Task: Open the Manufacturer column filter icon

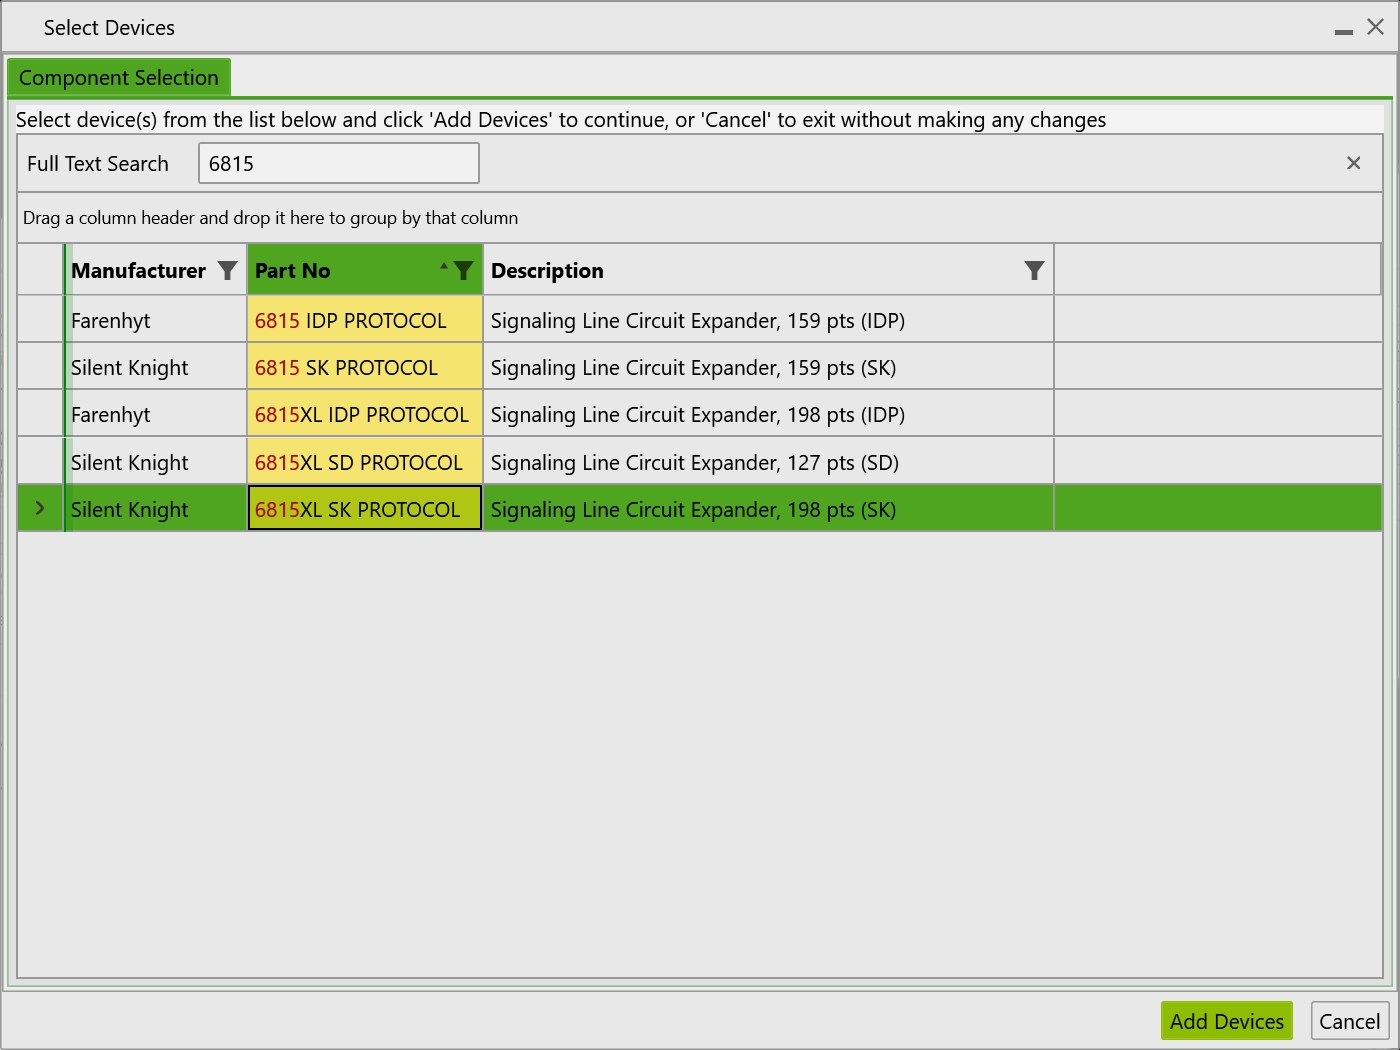Action: coord(228,271)
